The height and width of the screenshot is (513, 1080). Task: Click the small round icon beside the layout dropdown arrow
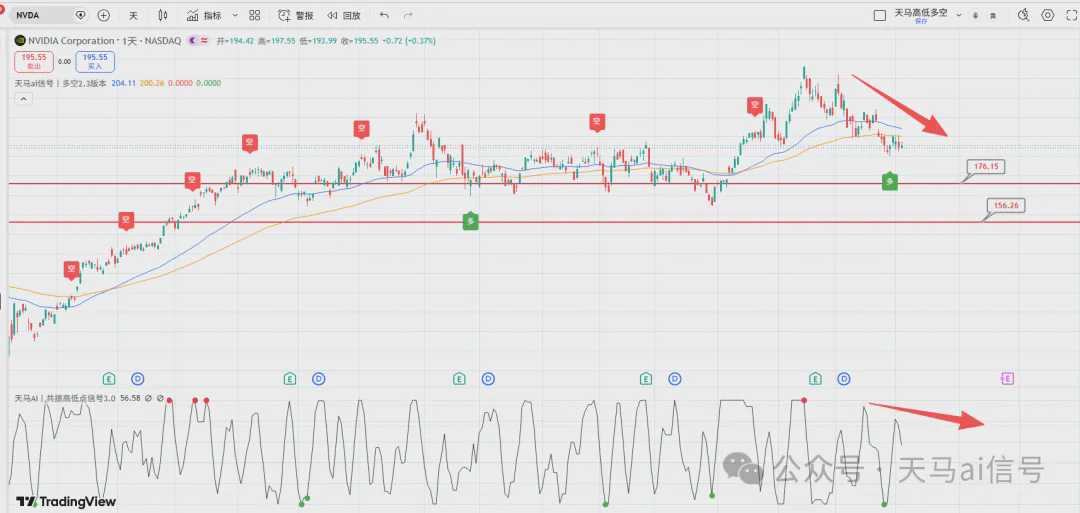[x=975, y=15]
